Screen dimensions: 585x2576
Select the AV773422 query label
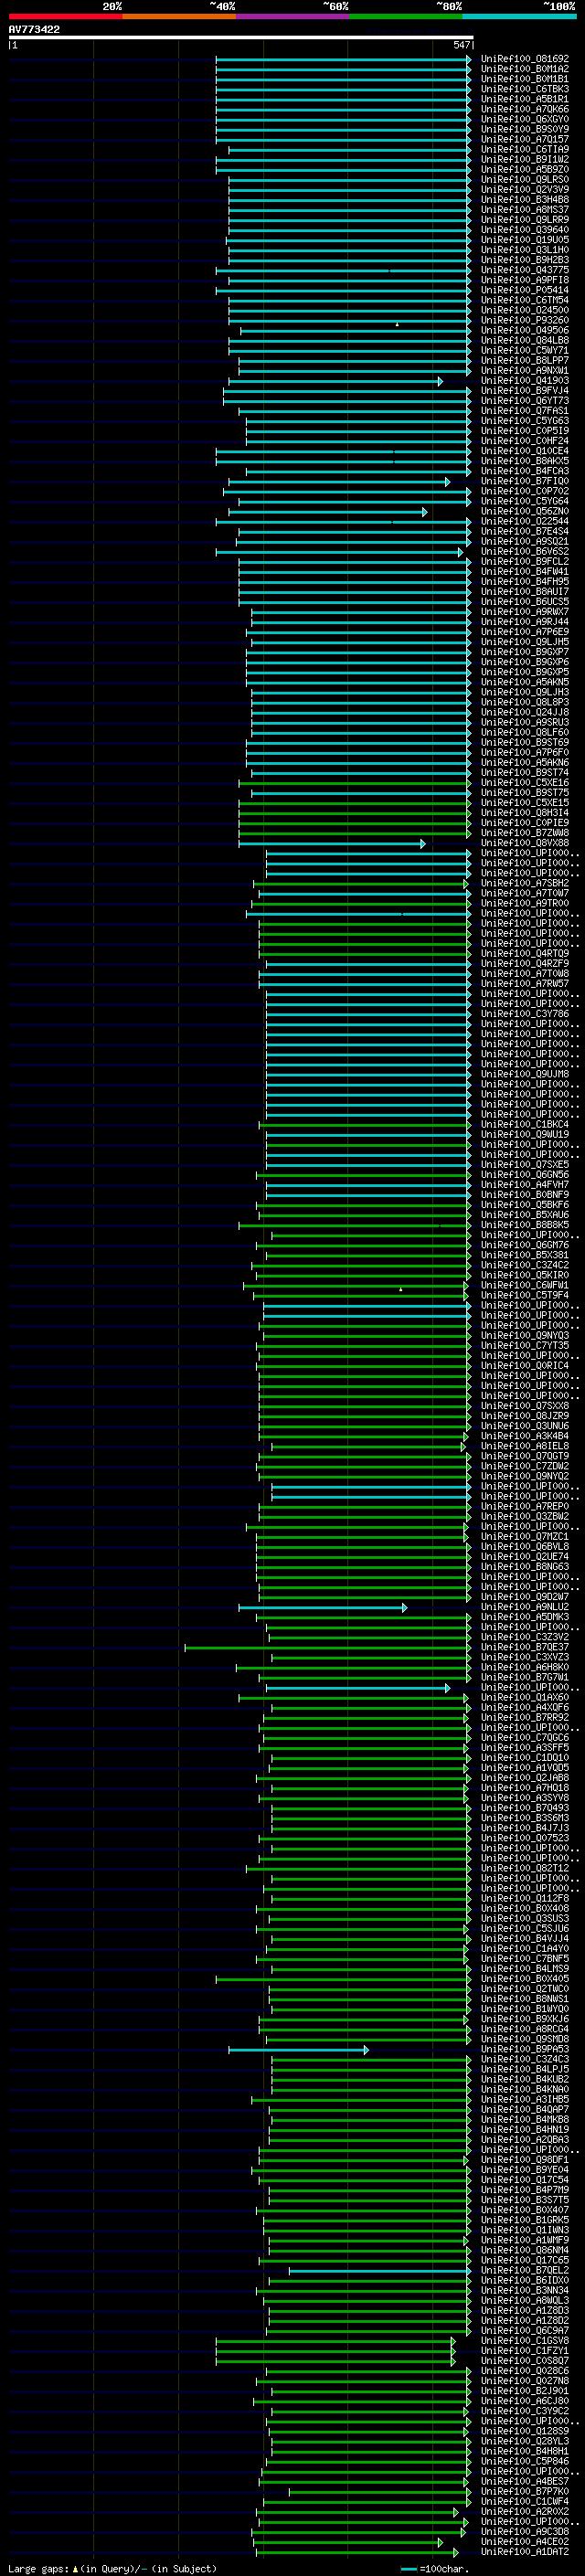pos(34,29)
